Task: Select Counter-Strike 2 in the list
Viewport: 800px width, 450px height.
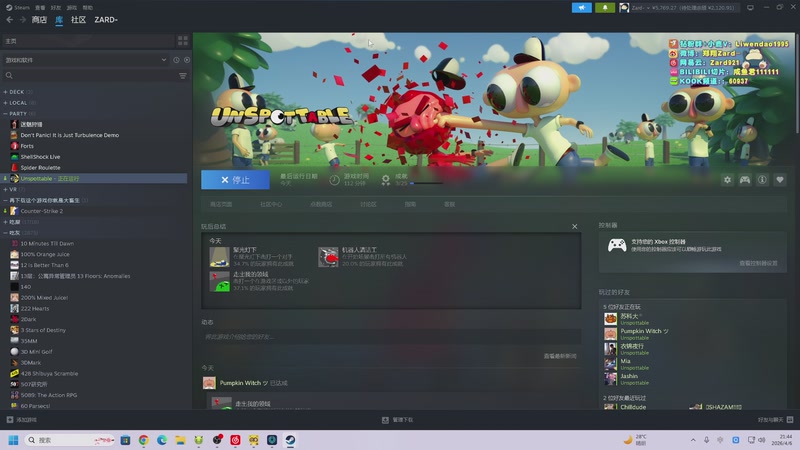Action: point(42,211)
